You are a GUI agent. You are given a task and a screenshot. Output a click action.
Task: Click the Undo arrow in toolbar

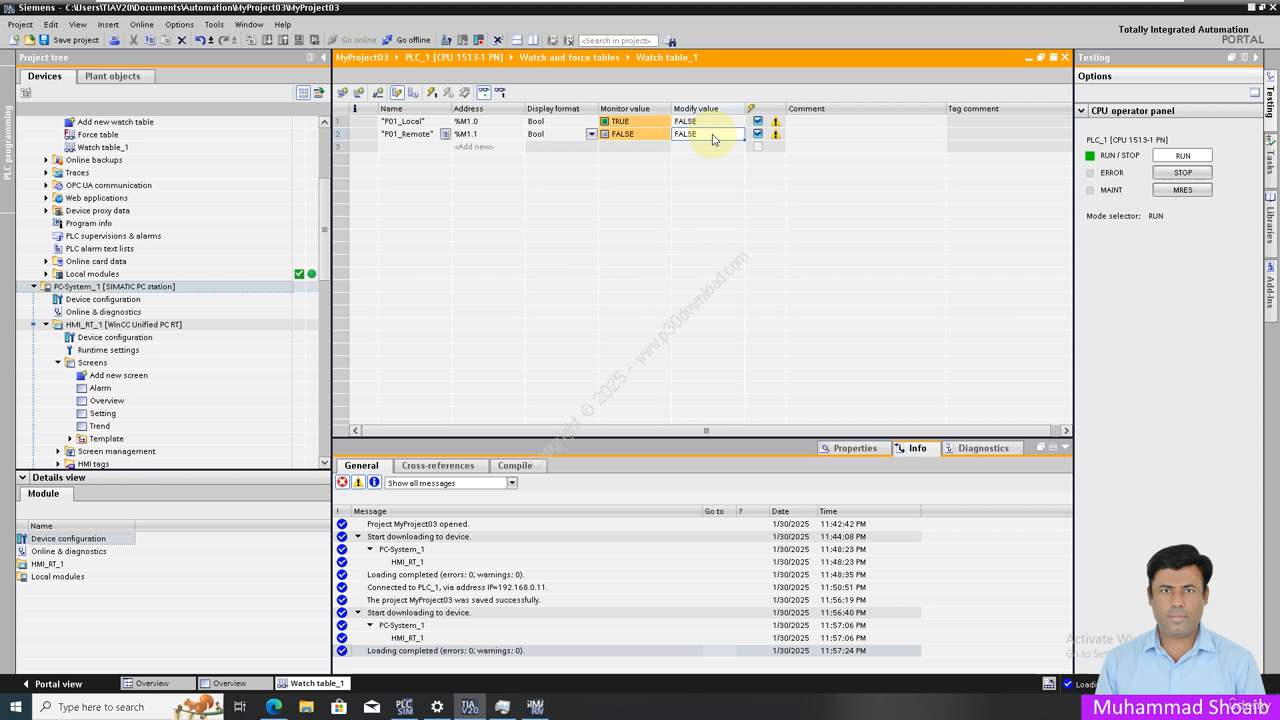pyautogui.click(x=200, y=40)
